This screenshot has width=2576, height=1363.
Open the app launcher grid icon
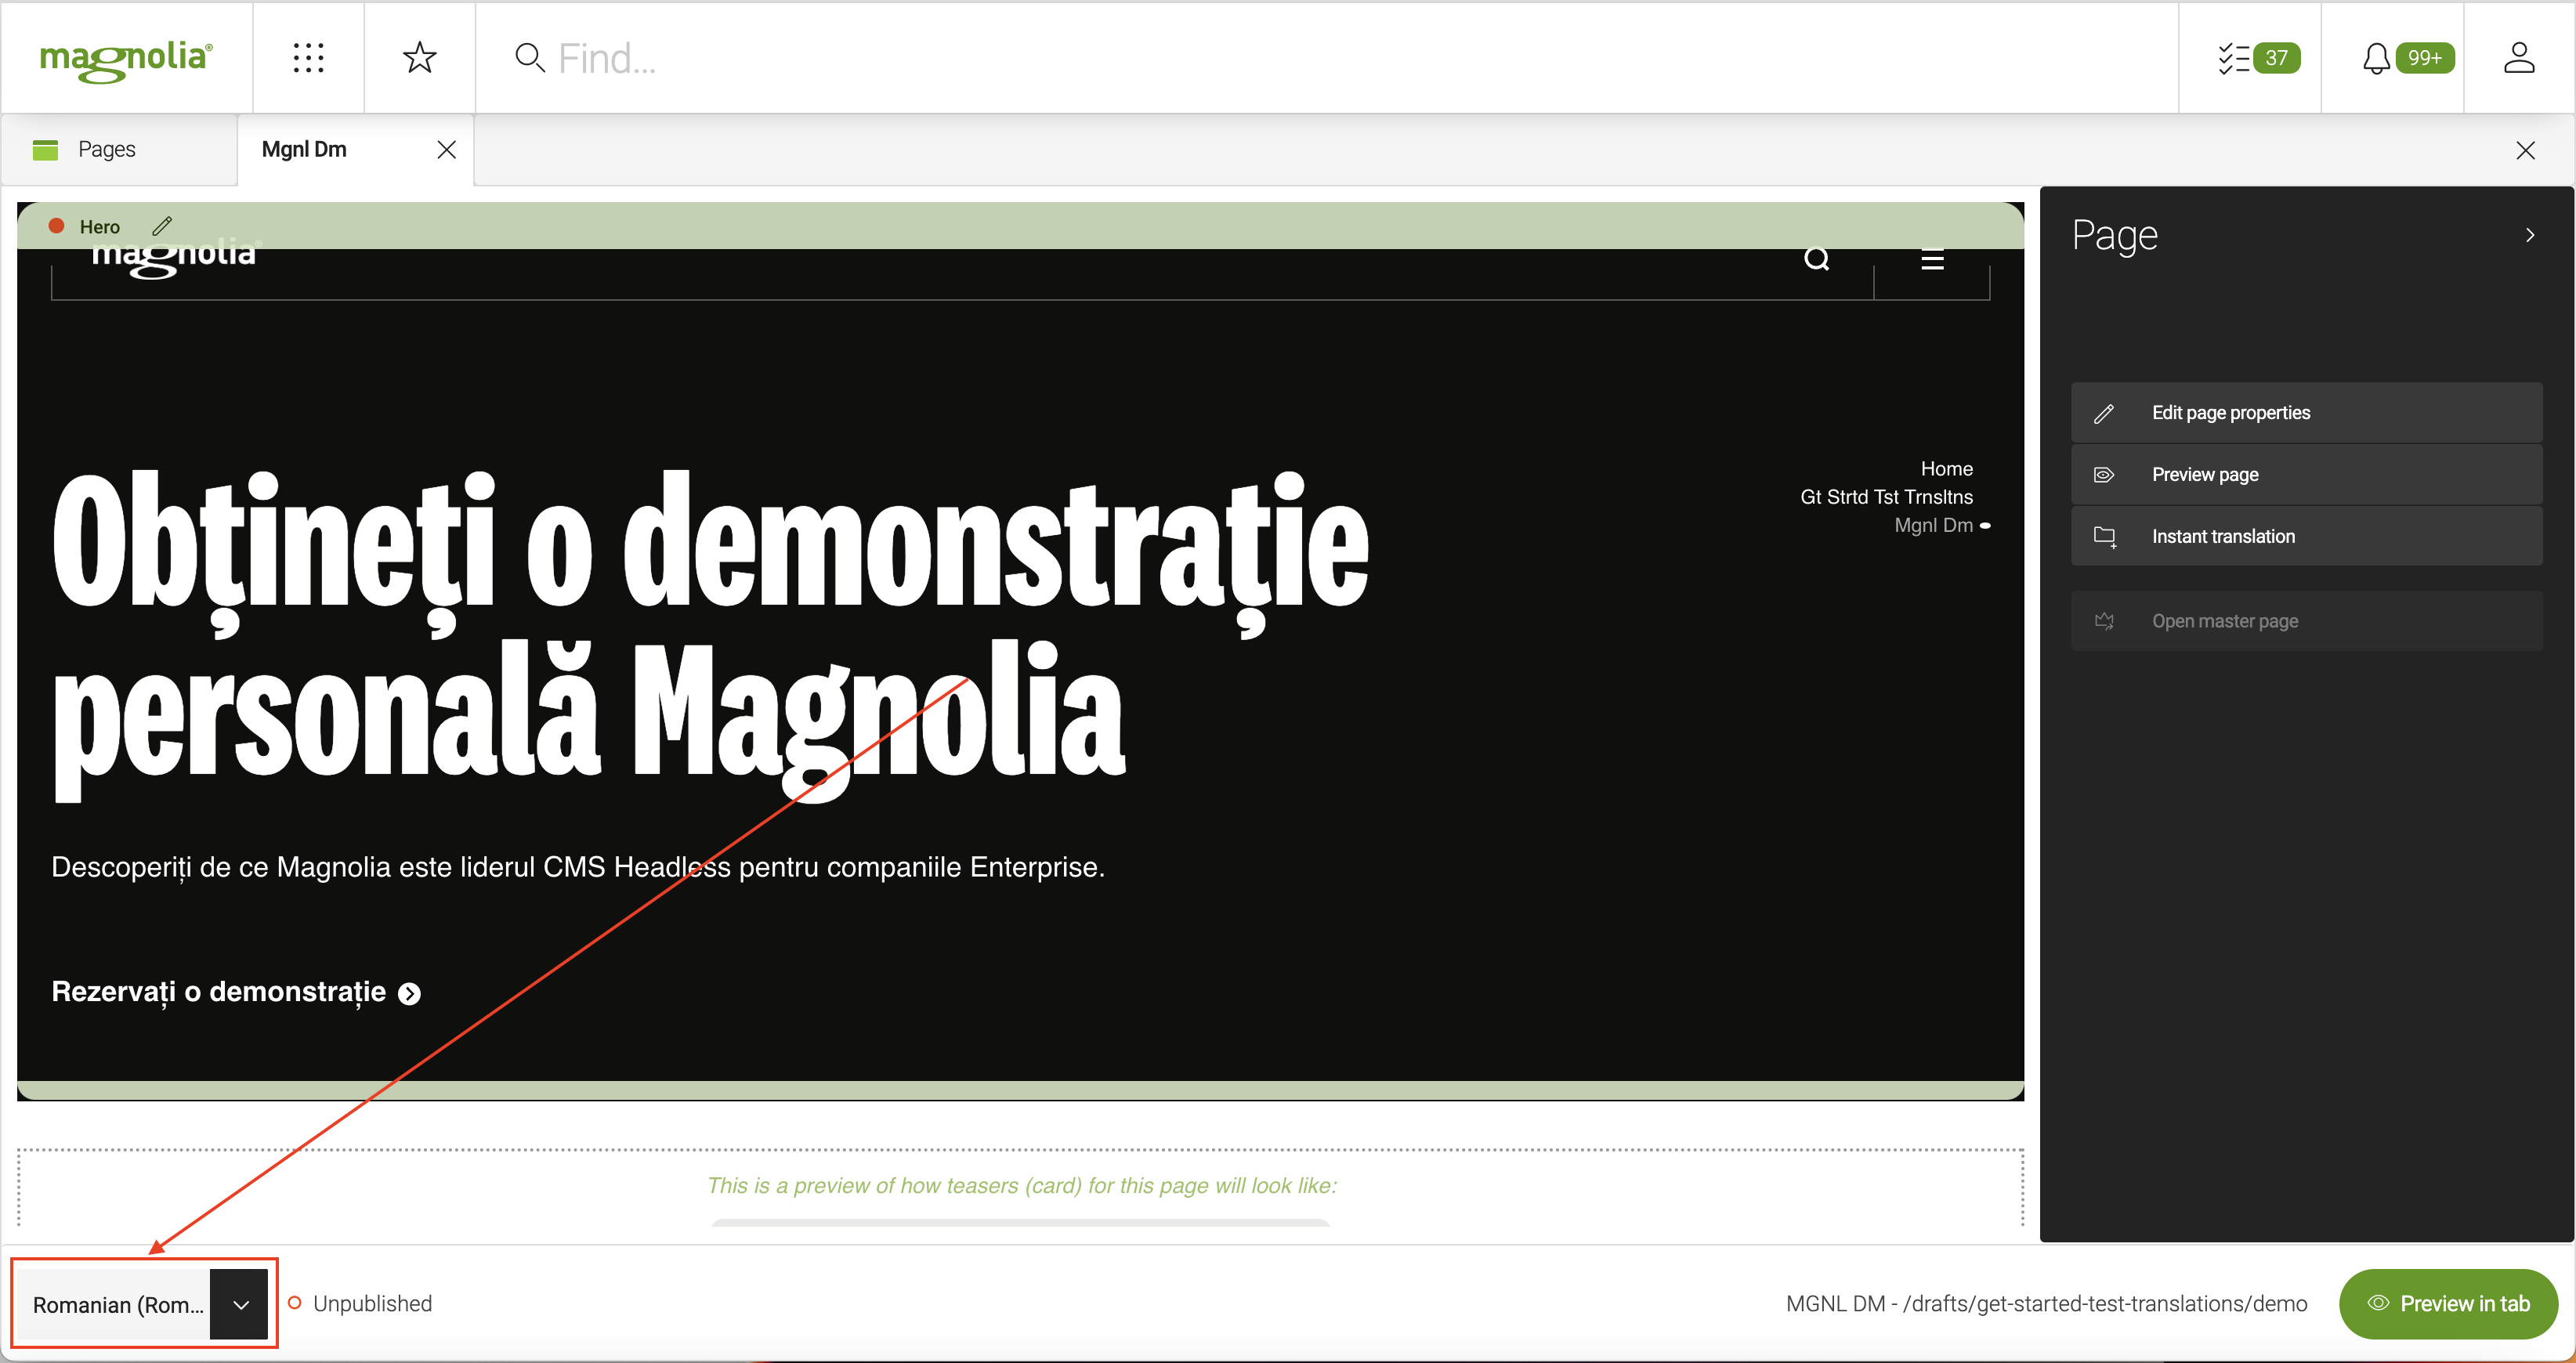tap(308, 58)
